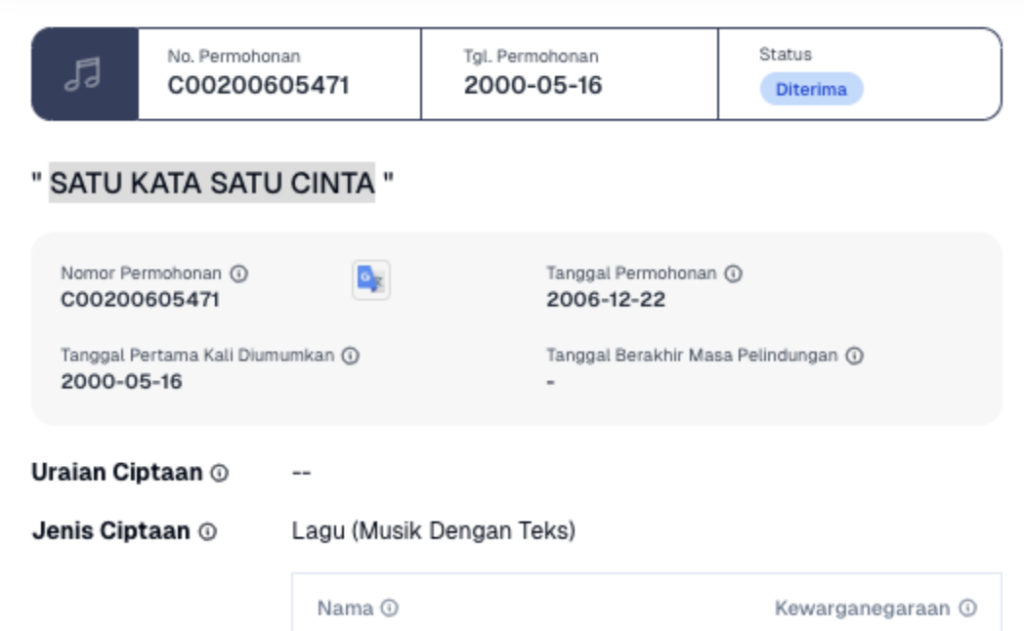Click the Tgl. Permohonan header label
The height and width of the screenshot is (631, 1024).
tap(531, 56)
